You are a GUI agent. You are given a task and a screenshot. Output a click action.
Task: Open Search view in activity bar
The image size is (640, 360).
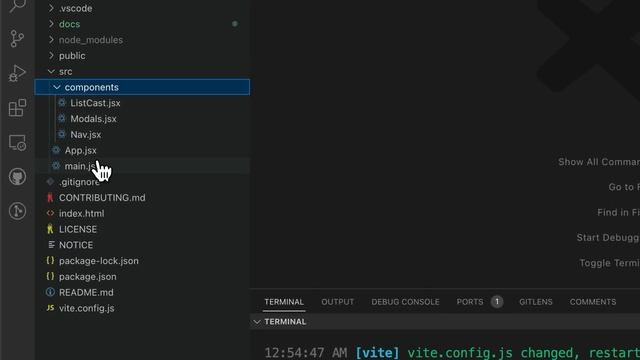(17, 6)
